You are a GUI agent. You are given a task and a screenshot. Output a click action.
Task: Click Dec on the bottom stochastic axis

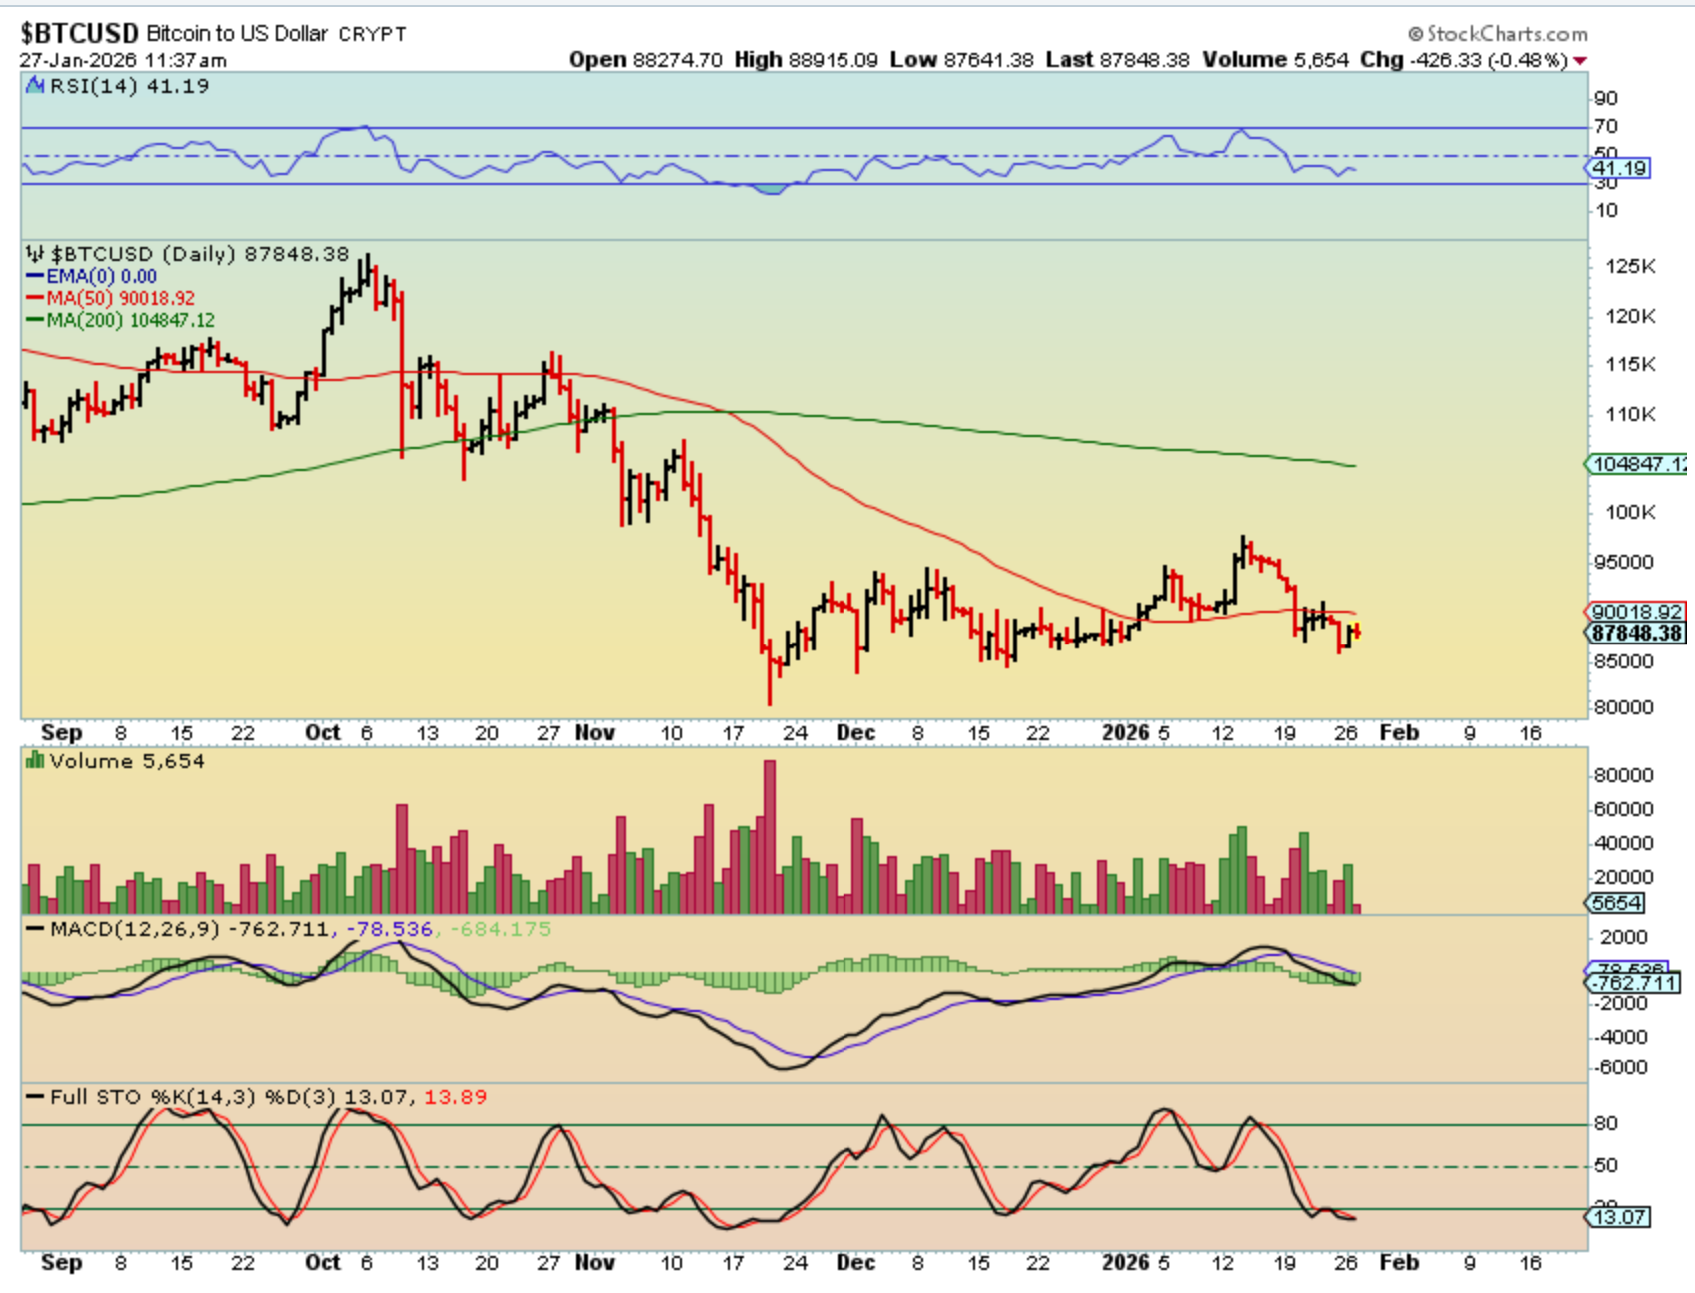pos(856,1263)
